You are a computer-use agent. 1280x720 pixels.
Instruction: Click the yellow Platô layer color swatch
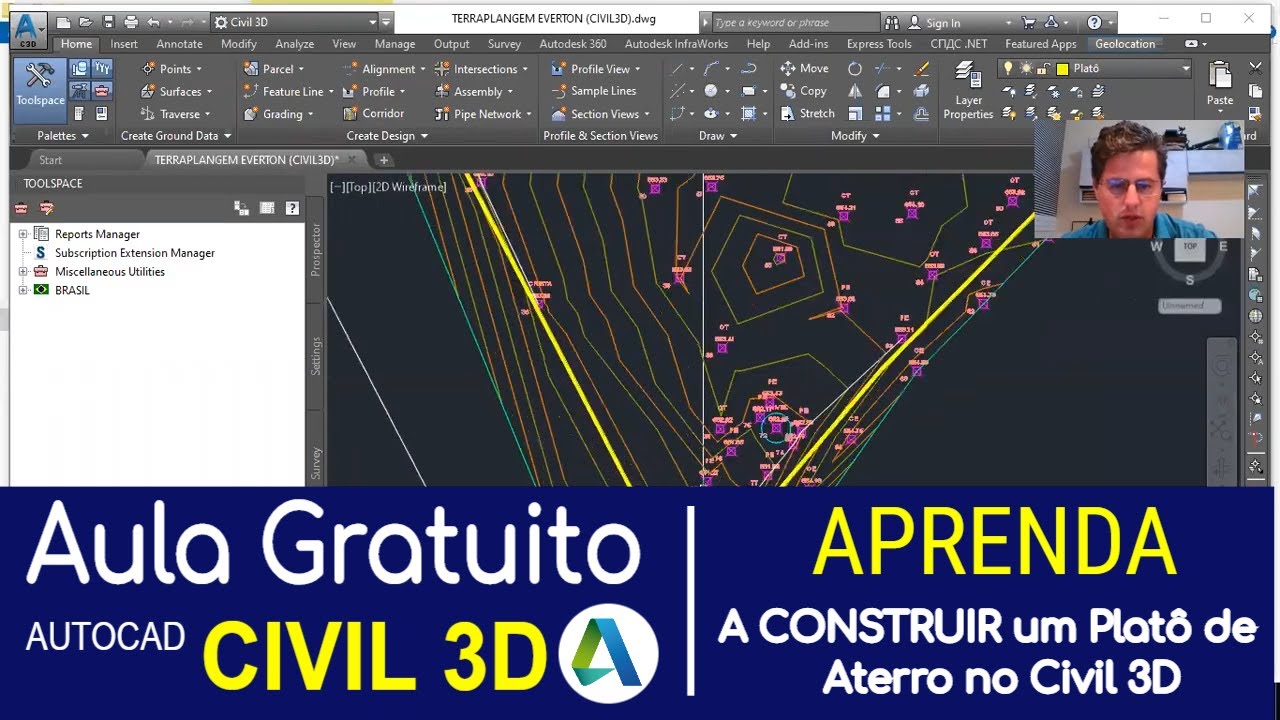pyautogui.click(x=1062, y=68)
